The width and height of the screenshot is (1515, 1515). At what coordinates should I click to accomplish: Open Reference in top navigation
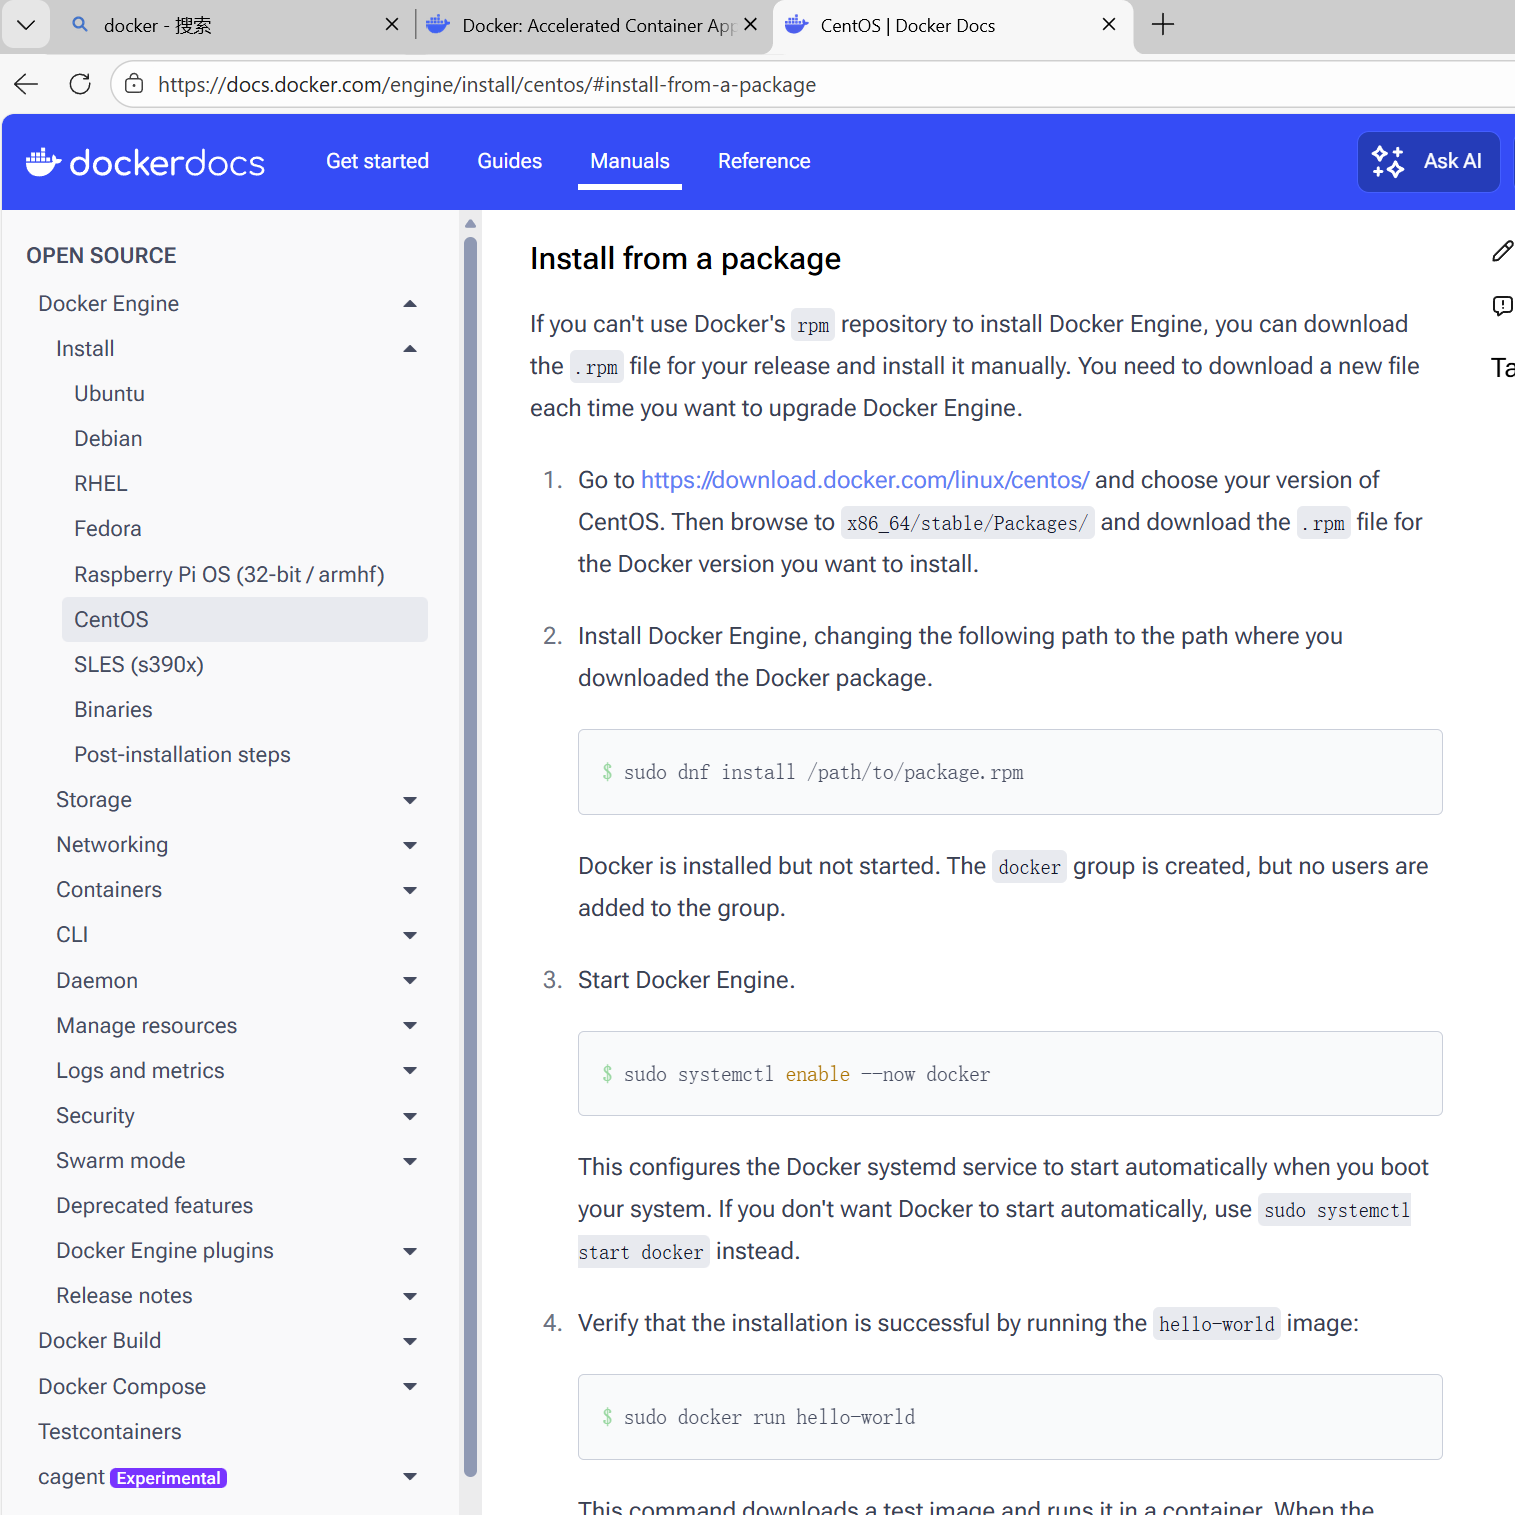click(764, 161)
